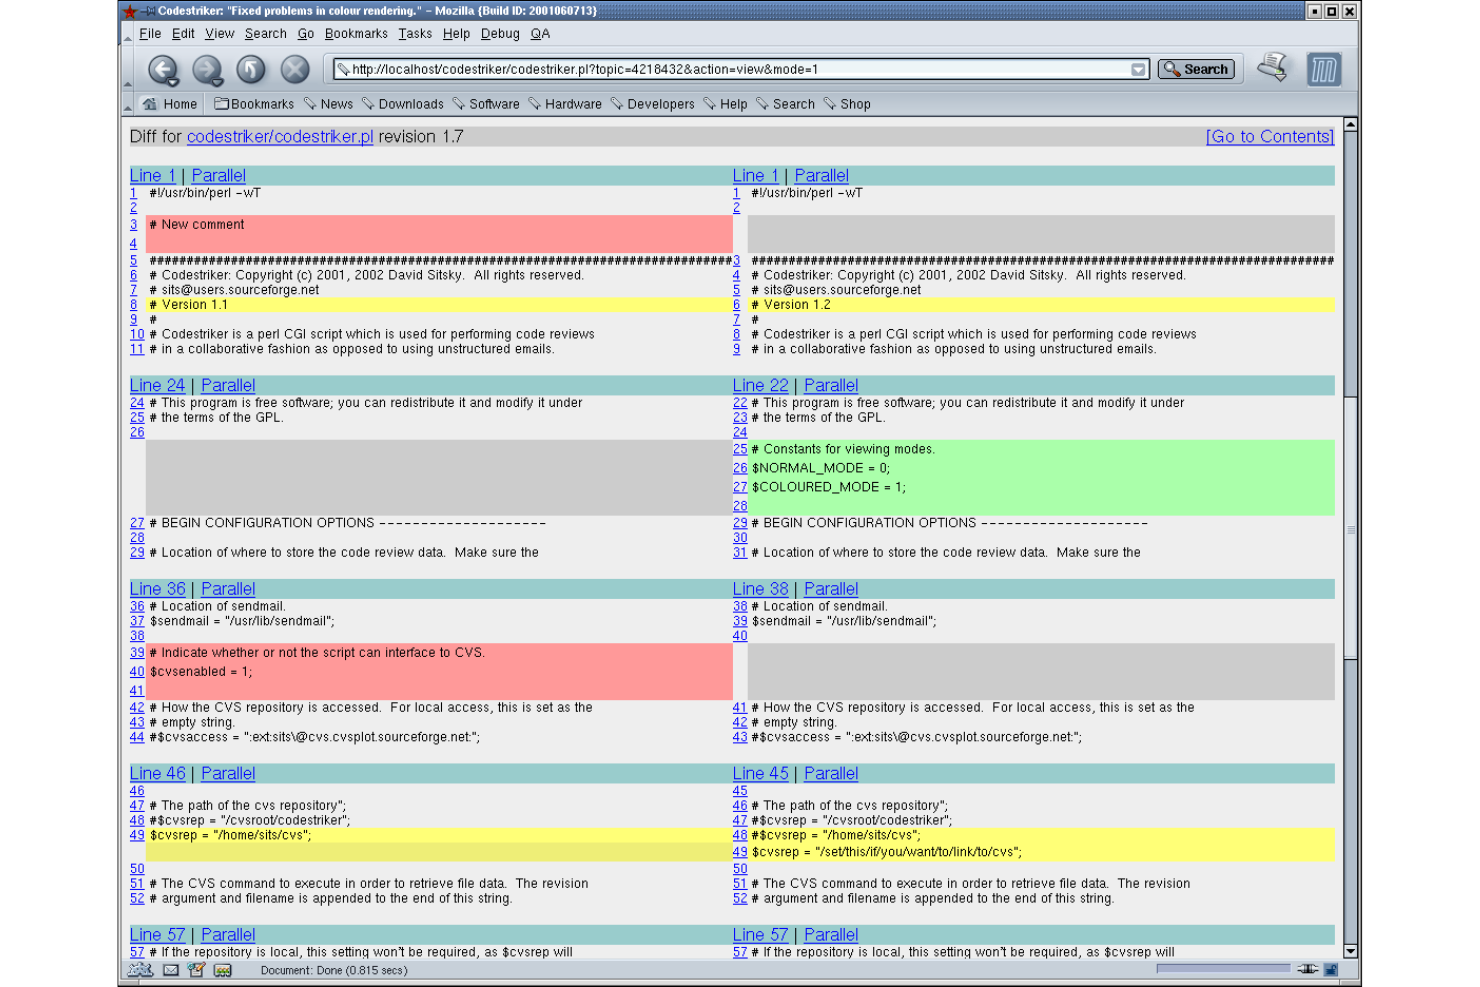This screenshot has width=1480, height=987.
Task: Click line number 3 beside New comment
Action: 133,225
